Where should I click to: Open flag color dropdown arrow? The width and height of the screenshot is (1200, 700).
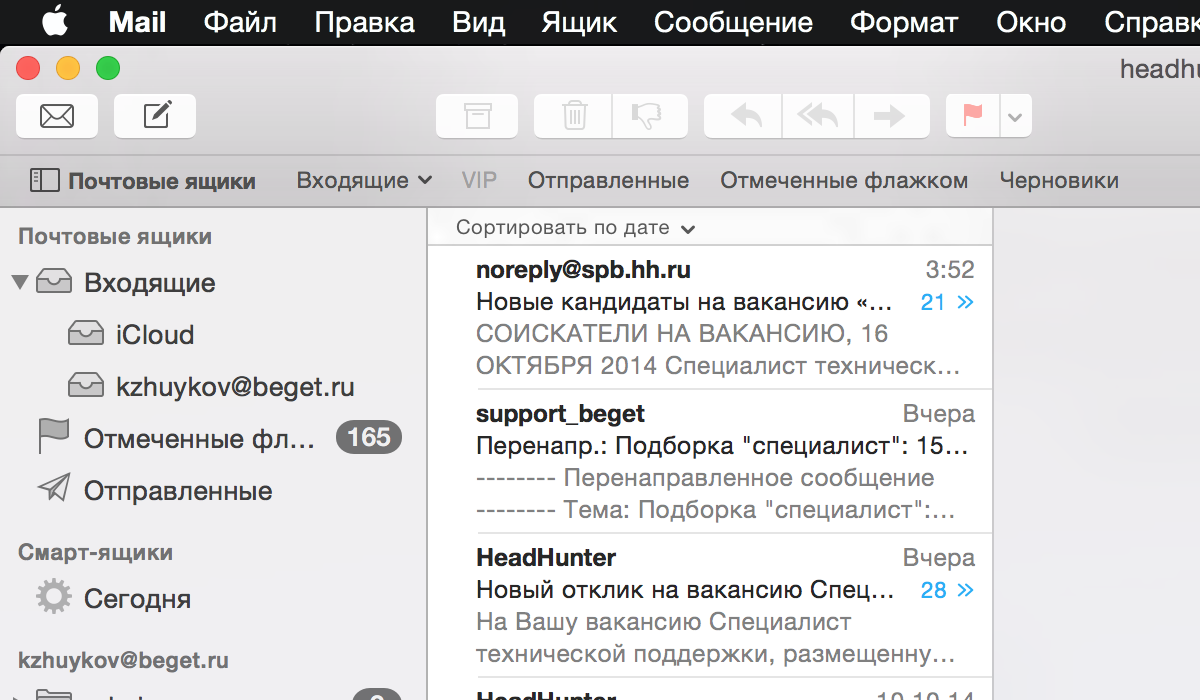1016,116
